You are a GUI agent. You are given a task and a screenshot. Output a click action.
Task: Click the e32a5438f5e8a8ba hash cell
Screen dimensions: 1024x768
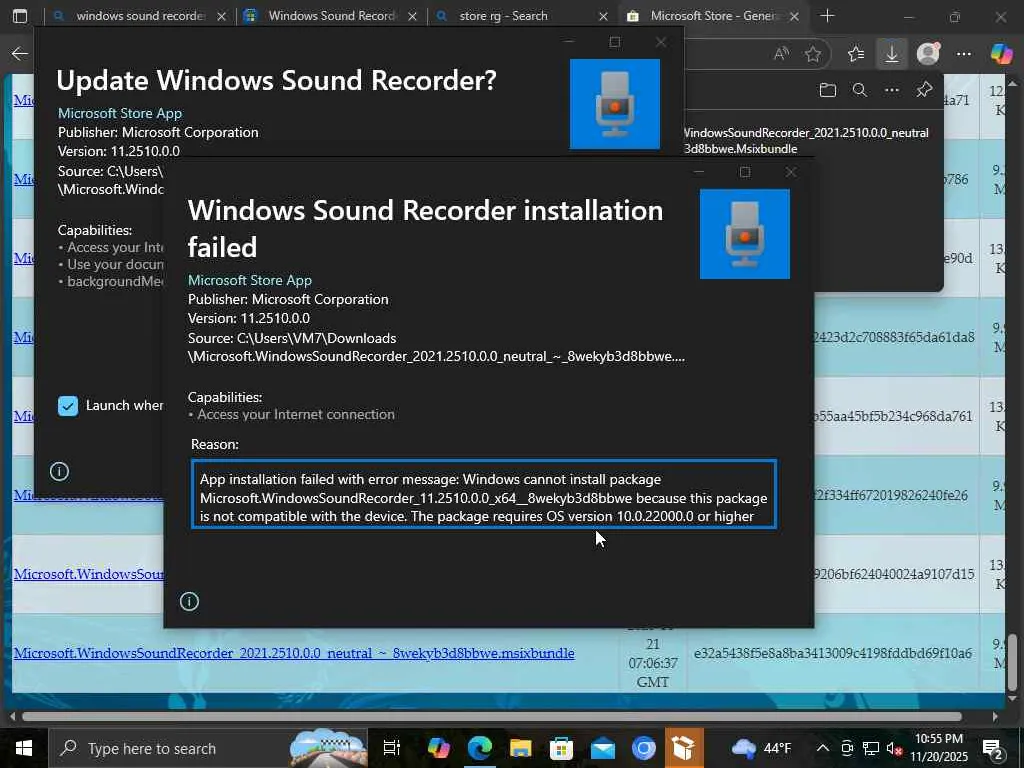tap(833, 653)
